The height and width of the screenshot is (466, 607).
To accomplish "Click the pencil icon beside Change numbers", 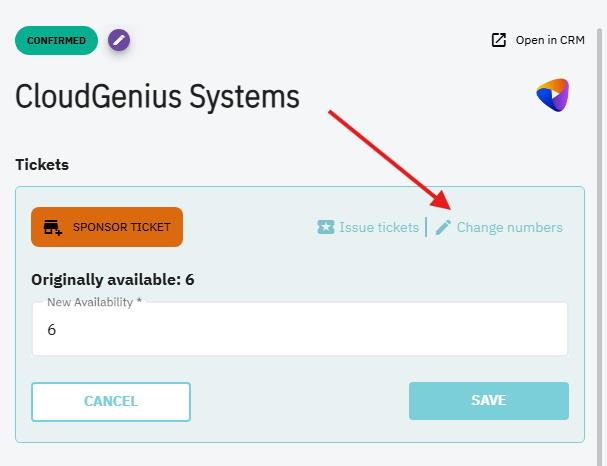I will (443, 227).
